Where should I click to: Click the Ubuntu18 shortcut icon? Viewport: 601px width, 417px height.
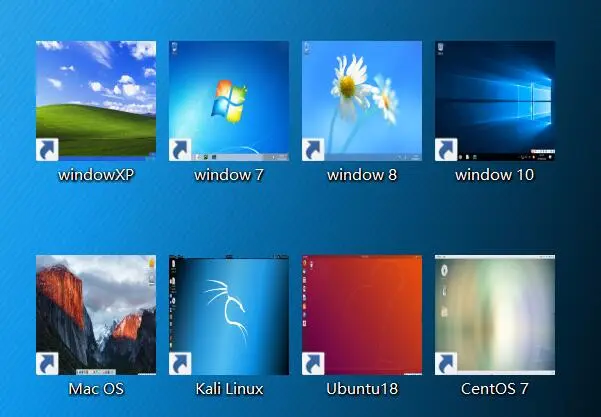pyautogui.click(x=362, y=315)
